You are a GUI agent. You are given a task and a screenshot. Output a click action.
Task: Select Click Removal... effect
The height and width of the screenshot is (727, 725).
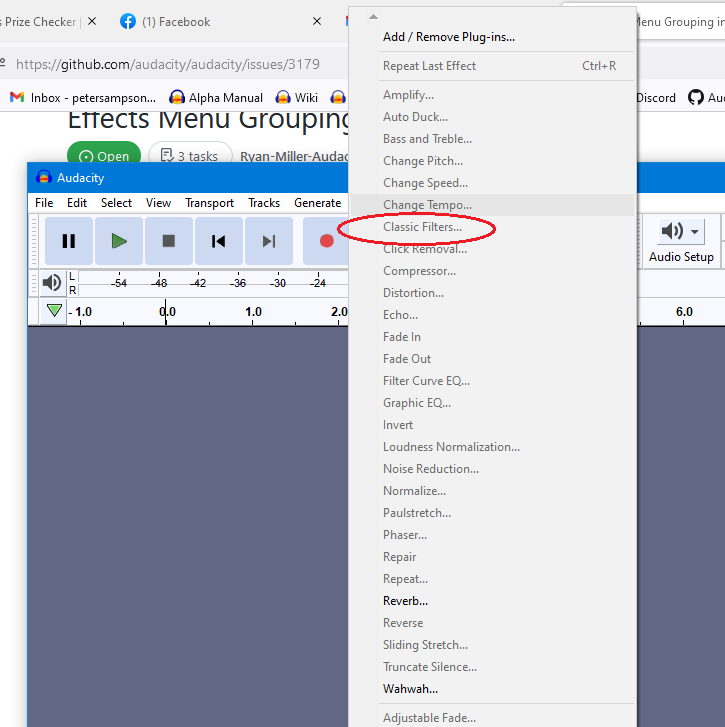tap(492, 249)
